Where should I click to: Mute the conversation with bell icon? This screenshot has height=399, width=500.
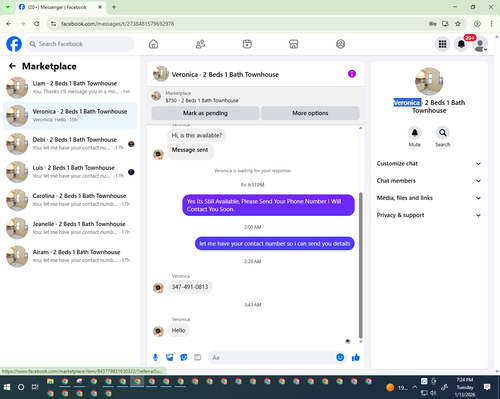point(415,133)
